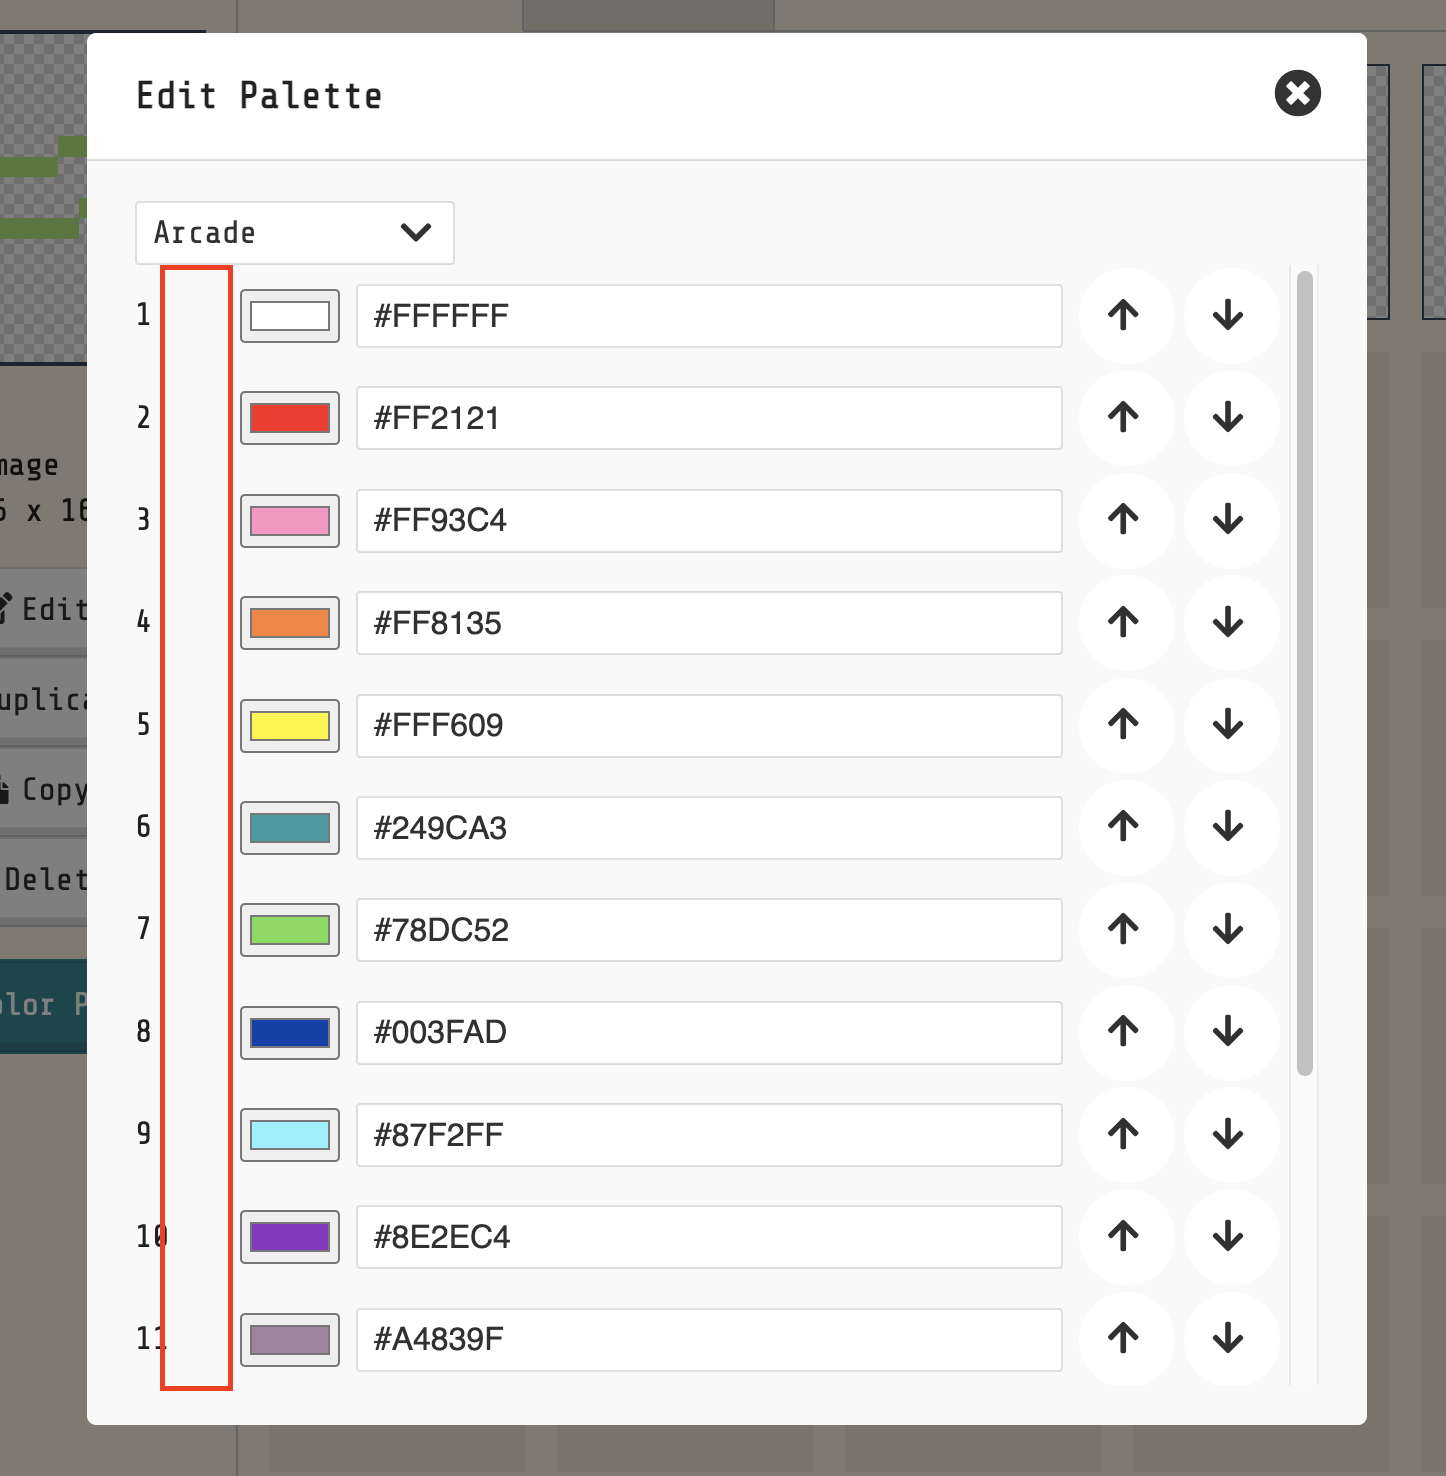
Task: Move color #FF2121 up one position
Action: coord(1125,418)
